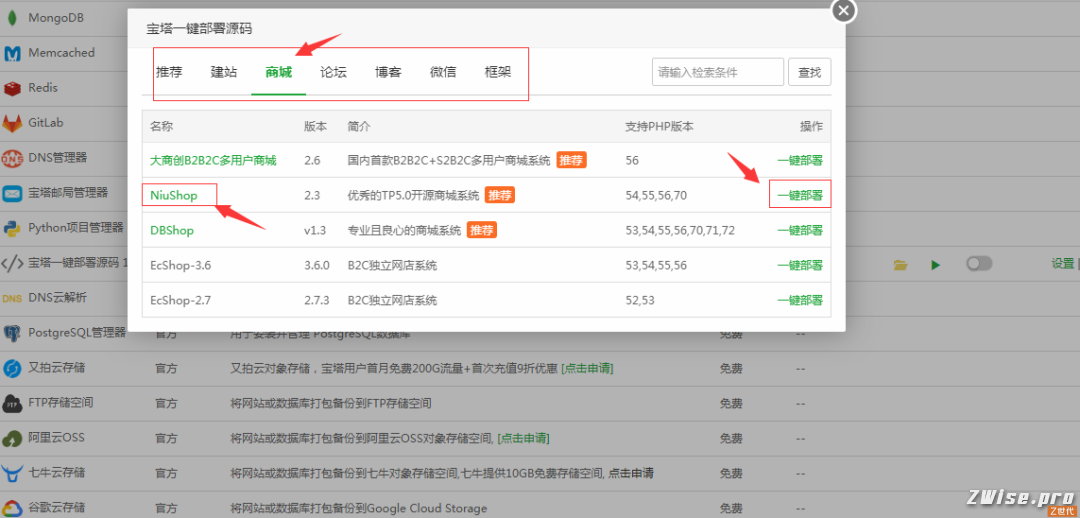Click version 3.6.0 in EcShop-3.6 row
This screenshot has height=518, width=1080.
[317, 265]
